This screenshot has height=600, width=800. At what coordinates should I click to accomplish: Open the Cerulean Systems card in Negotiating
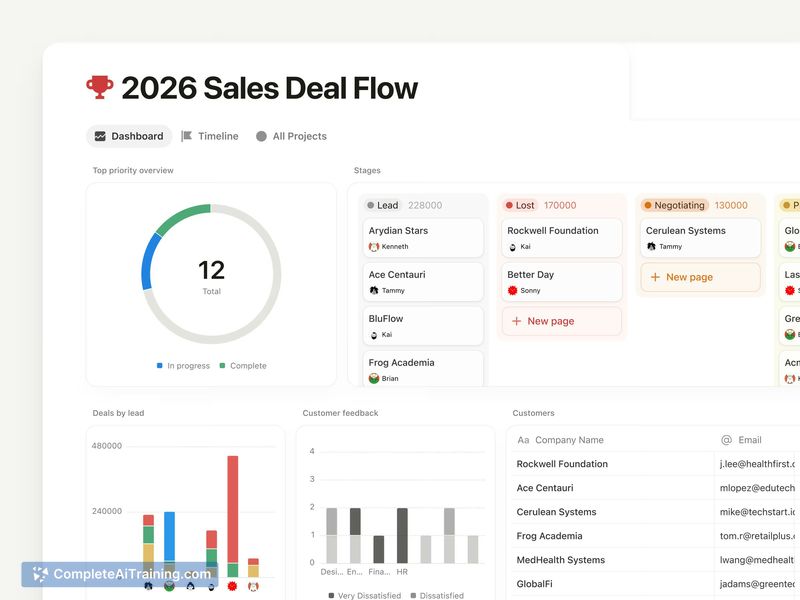(x=701, y=238)
